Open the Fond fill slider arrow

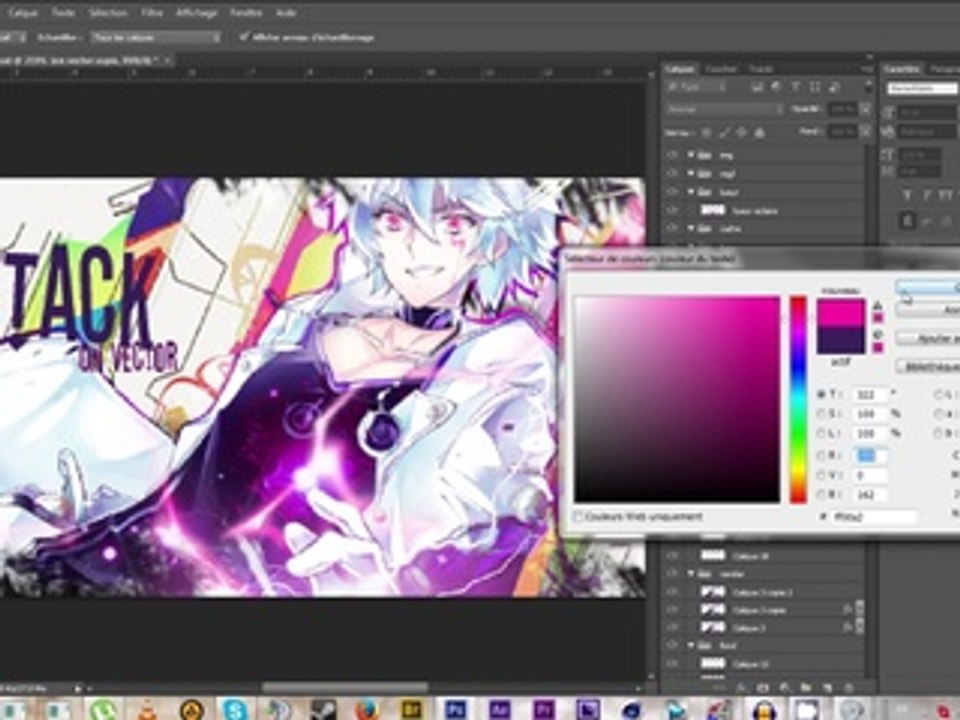[x=865, y=132]
